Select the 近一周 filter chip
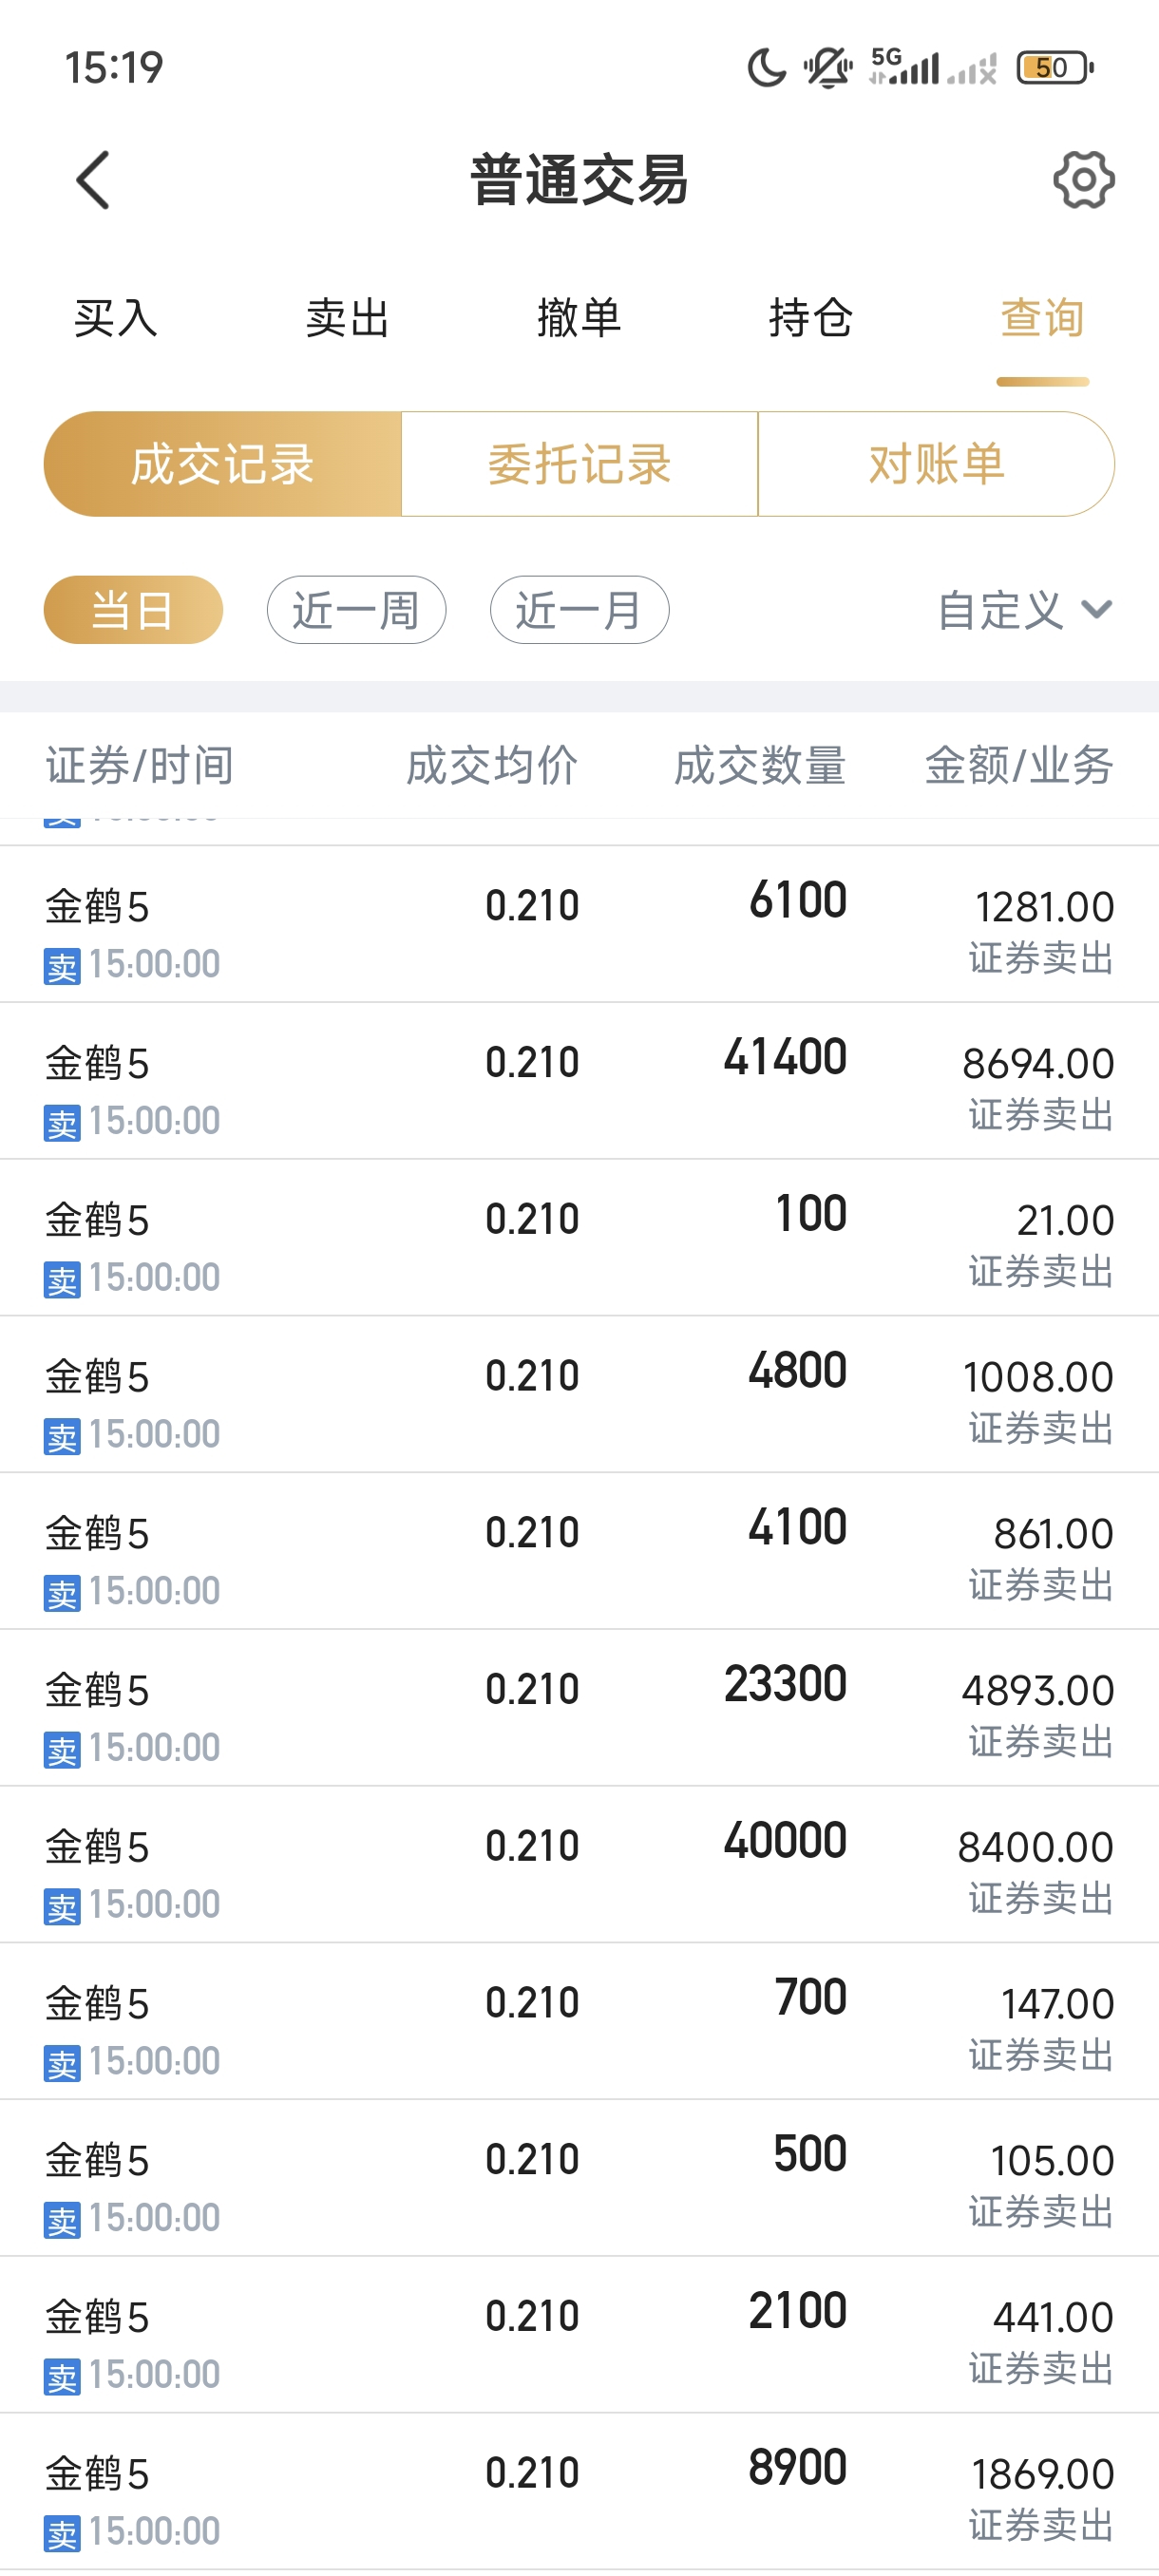This screenshot has width=1159, height=2576. point(356,610)
